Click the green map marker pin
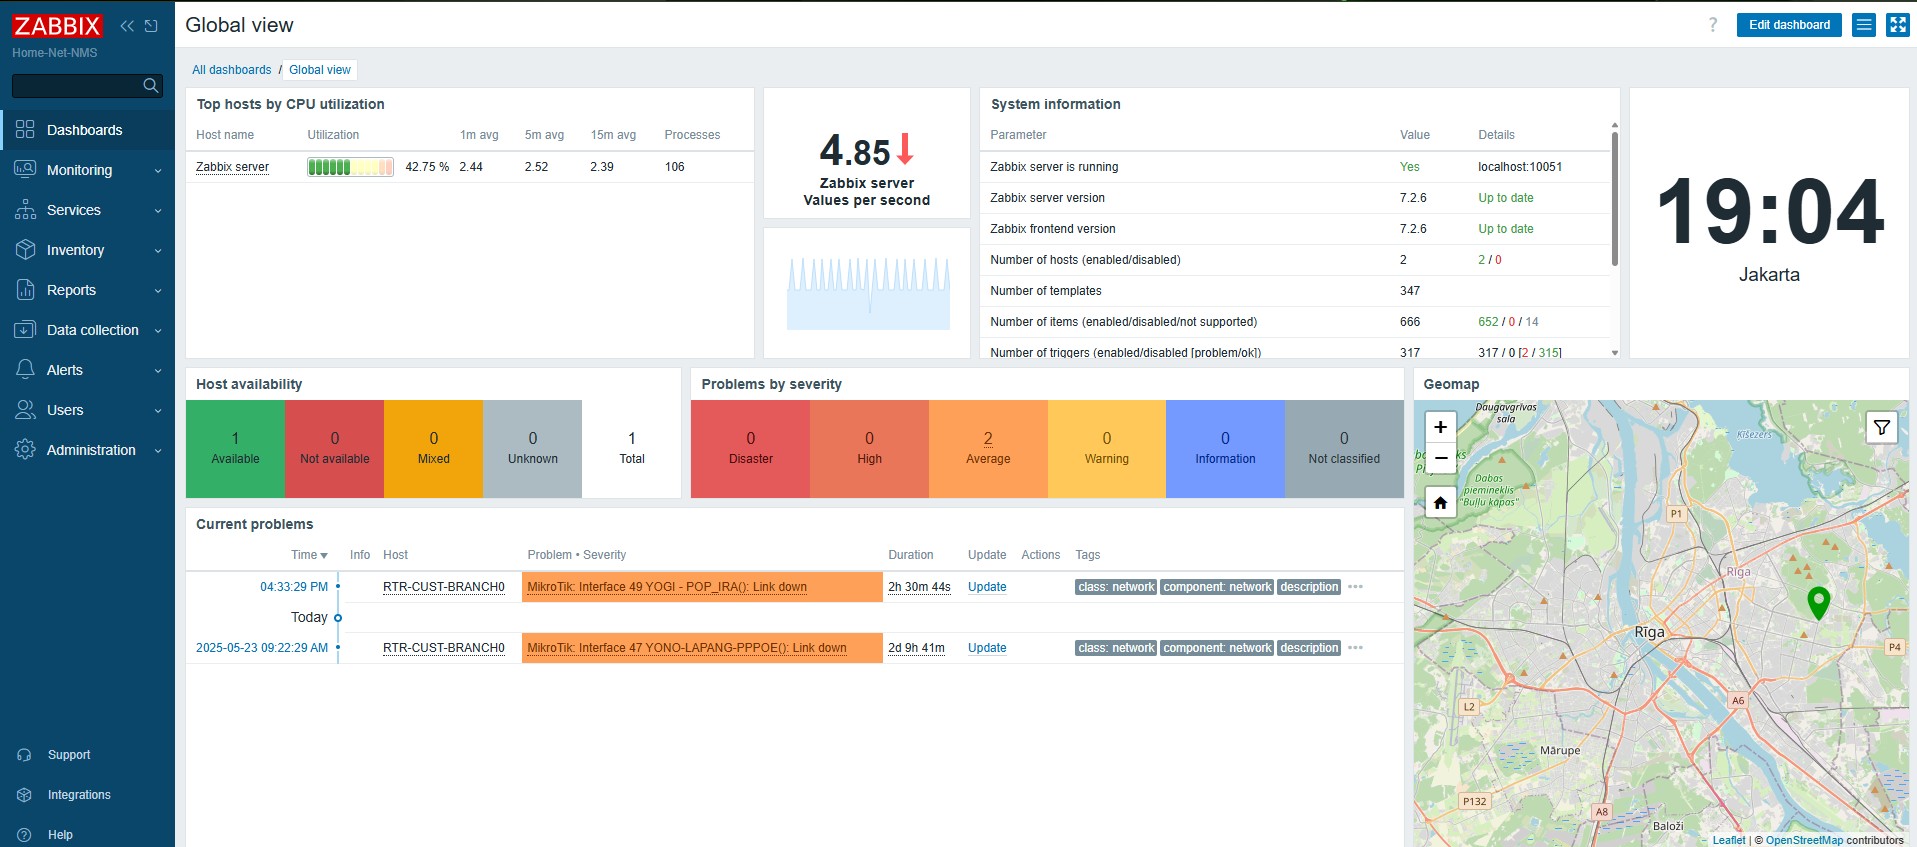Image resolution: width=1917 pixels, height=847 pixels. point(1818,602)
